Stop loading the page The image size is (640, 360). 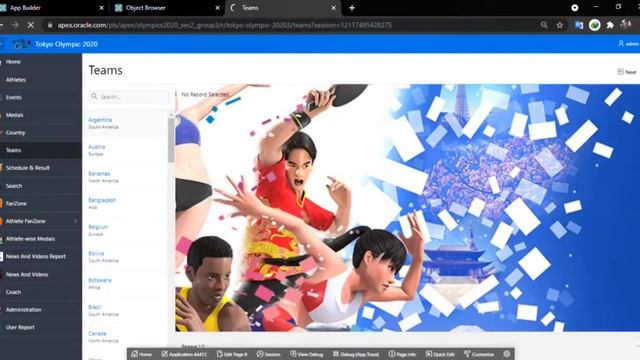pos(31,25)
